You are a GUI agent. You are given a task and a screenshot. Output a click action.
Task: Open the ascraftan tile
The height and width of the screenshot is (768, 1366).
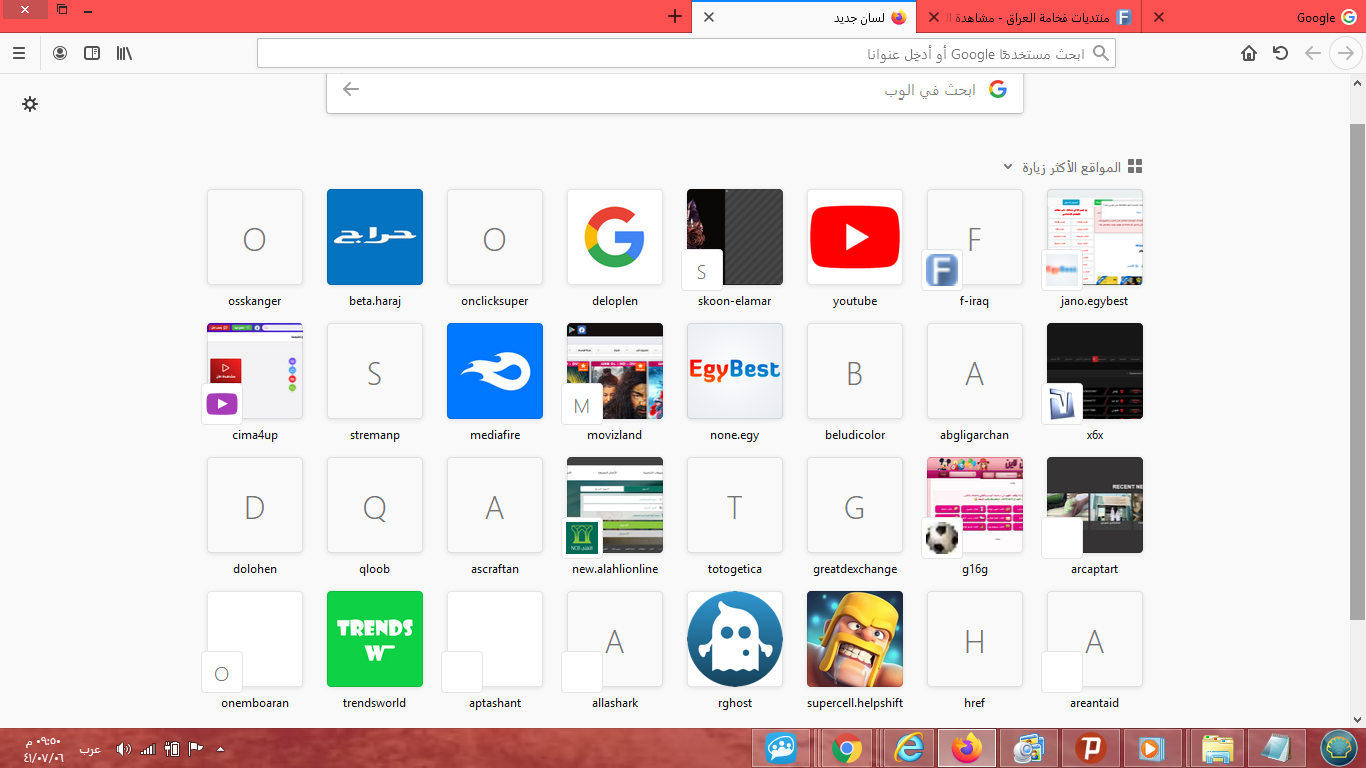coord(495,505)
